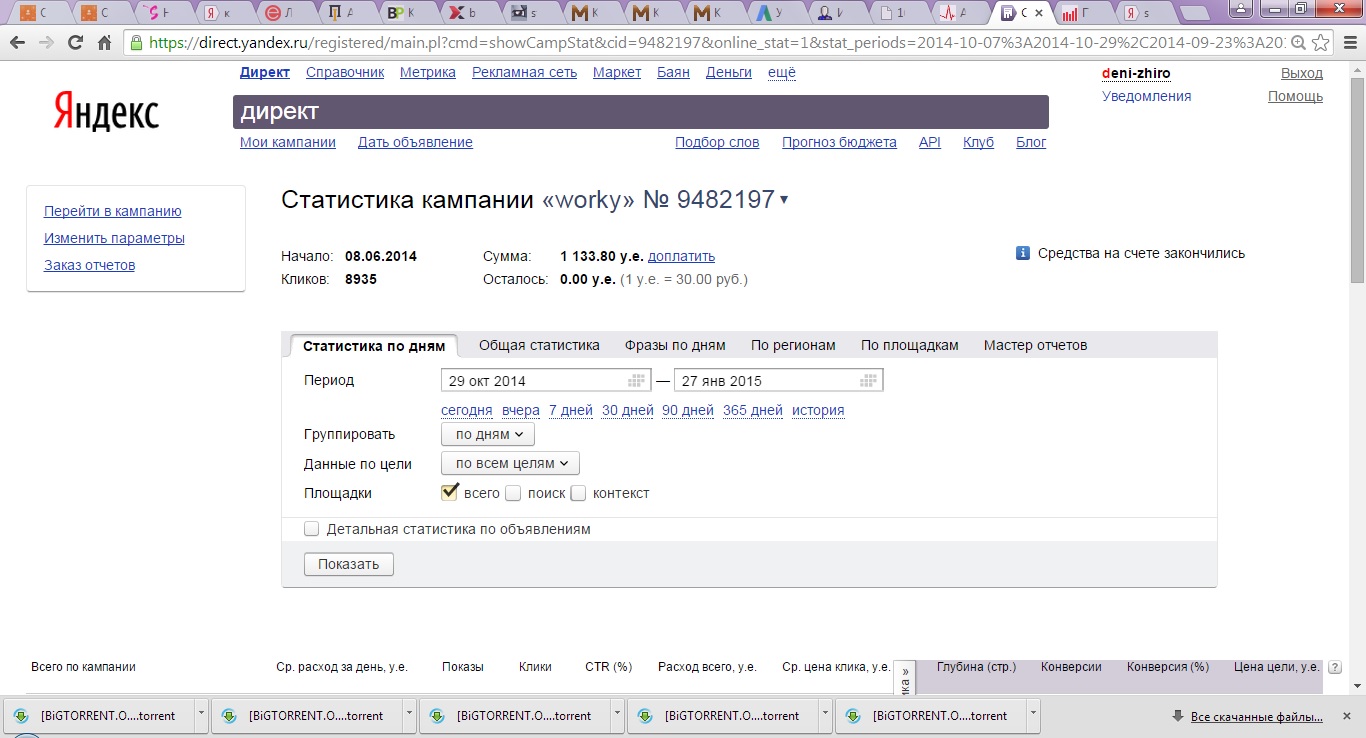This screenshot has width=1366, height=738.
Task: Click the Метрика link in top navigation
Action: pyautogui.click(x=428, y=72)
